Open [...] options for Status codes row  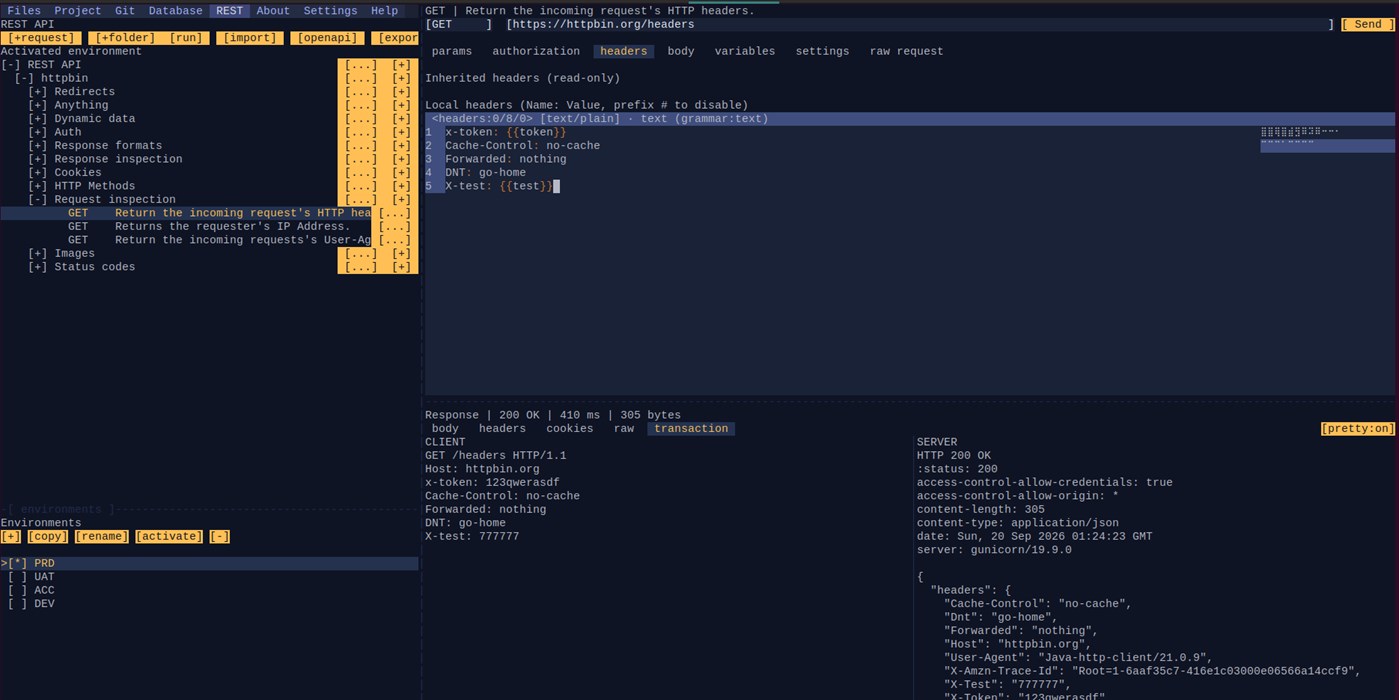361,267
